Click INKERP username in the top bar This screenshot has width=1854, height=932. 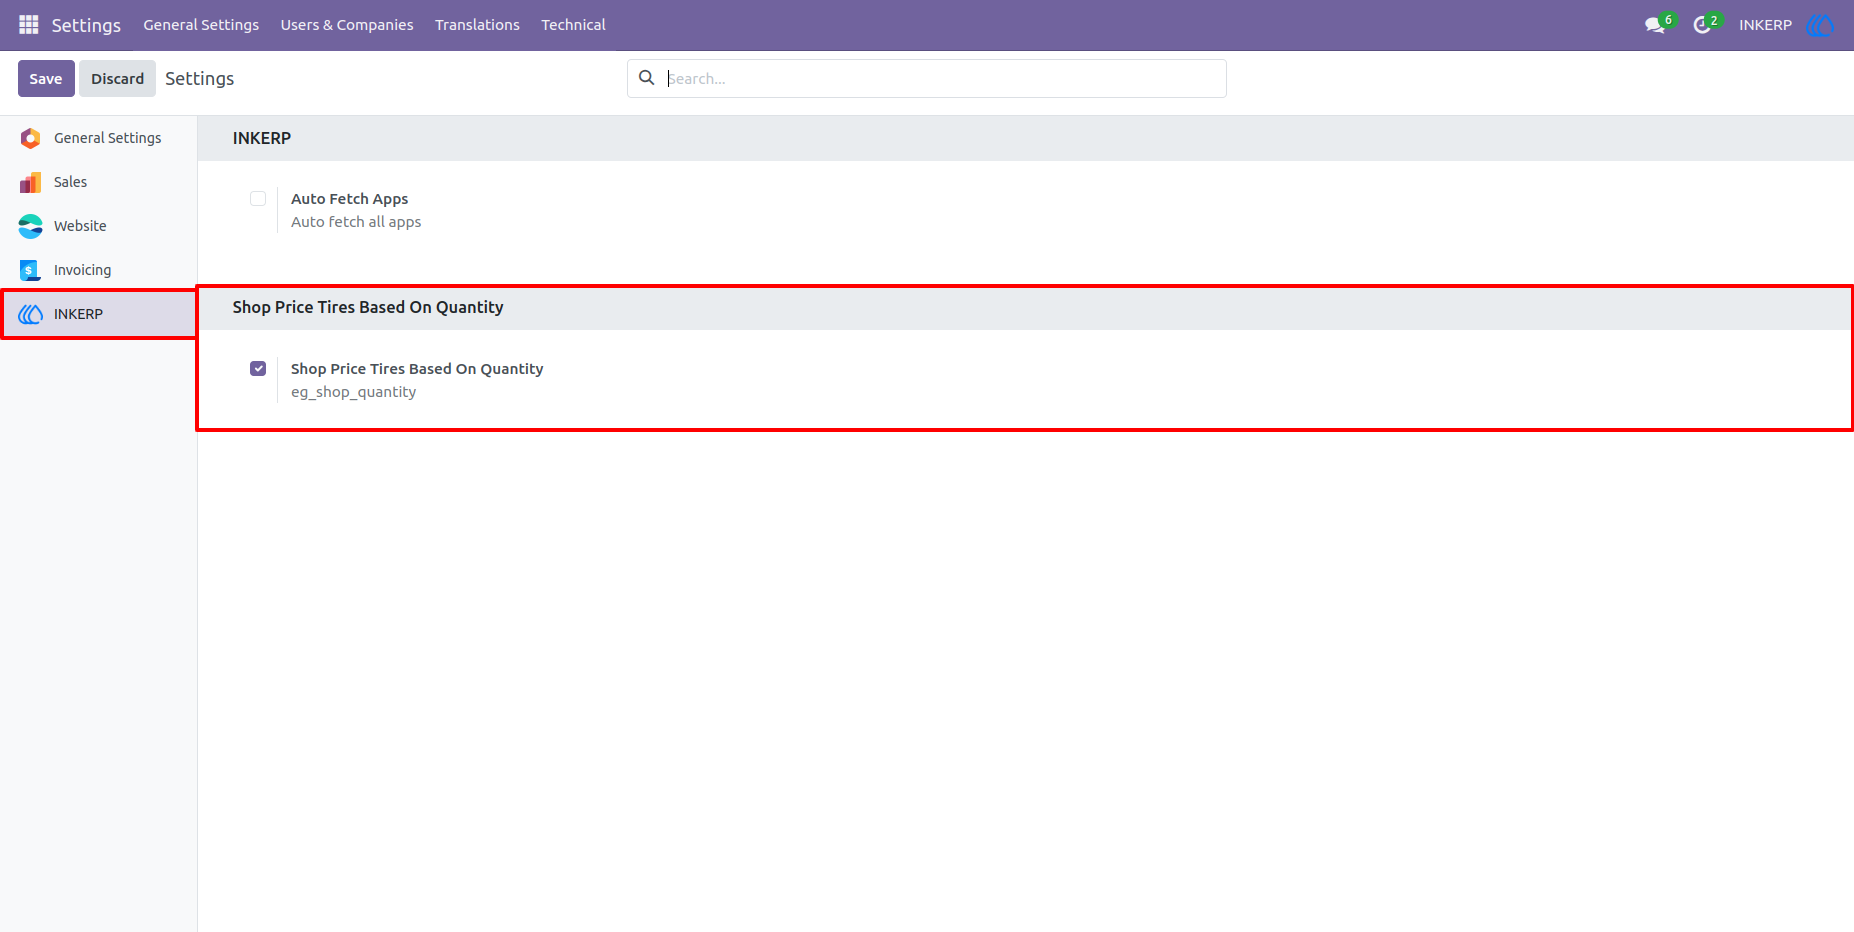click(x=1765, y=25)
